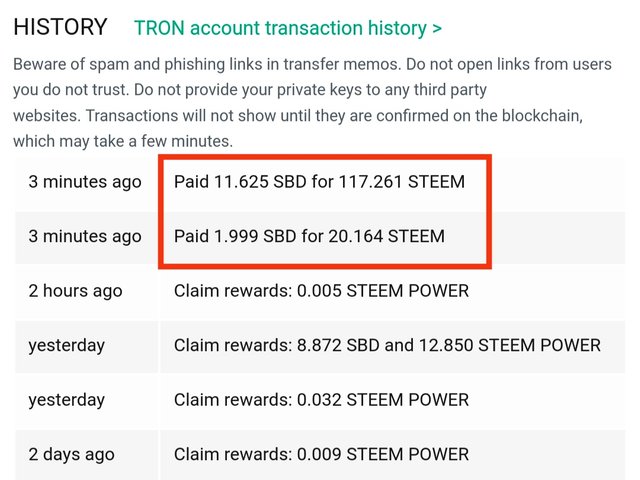Click the Claim rewards 0.032 STEEM POWER row
This screenshot has width=640, height=480.
pos(321,400)
